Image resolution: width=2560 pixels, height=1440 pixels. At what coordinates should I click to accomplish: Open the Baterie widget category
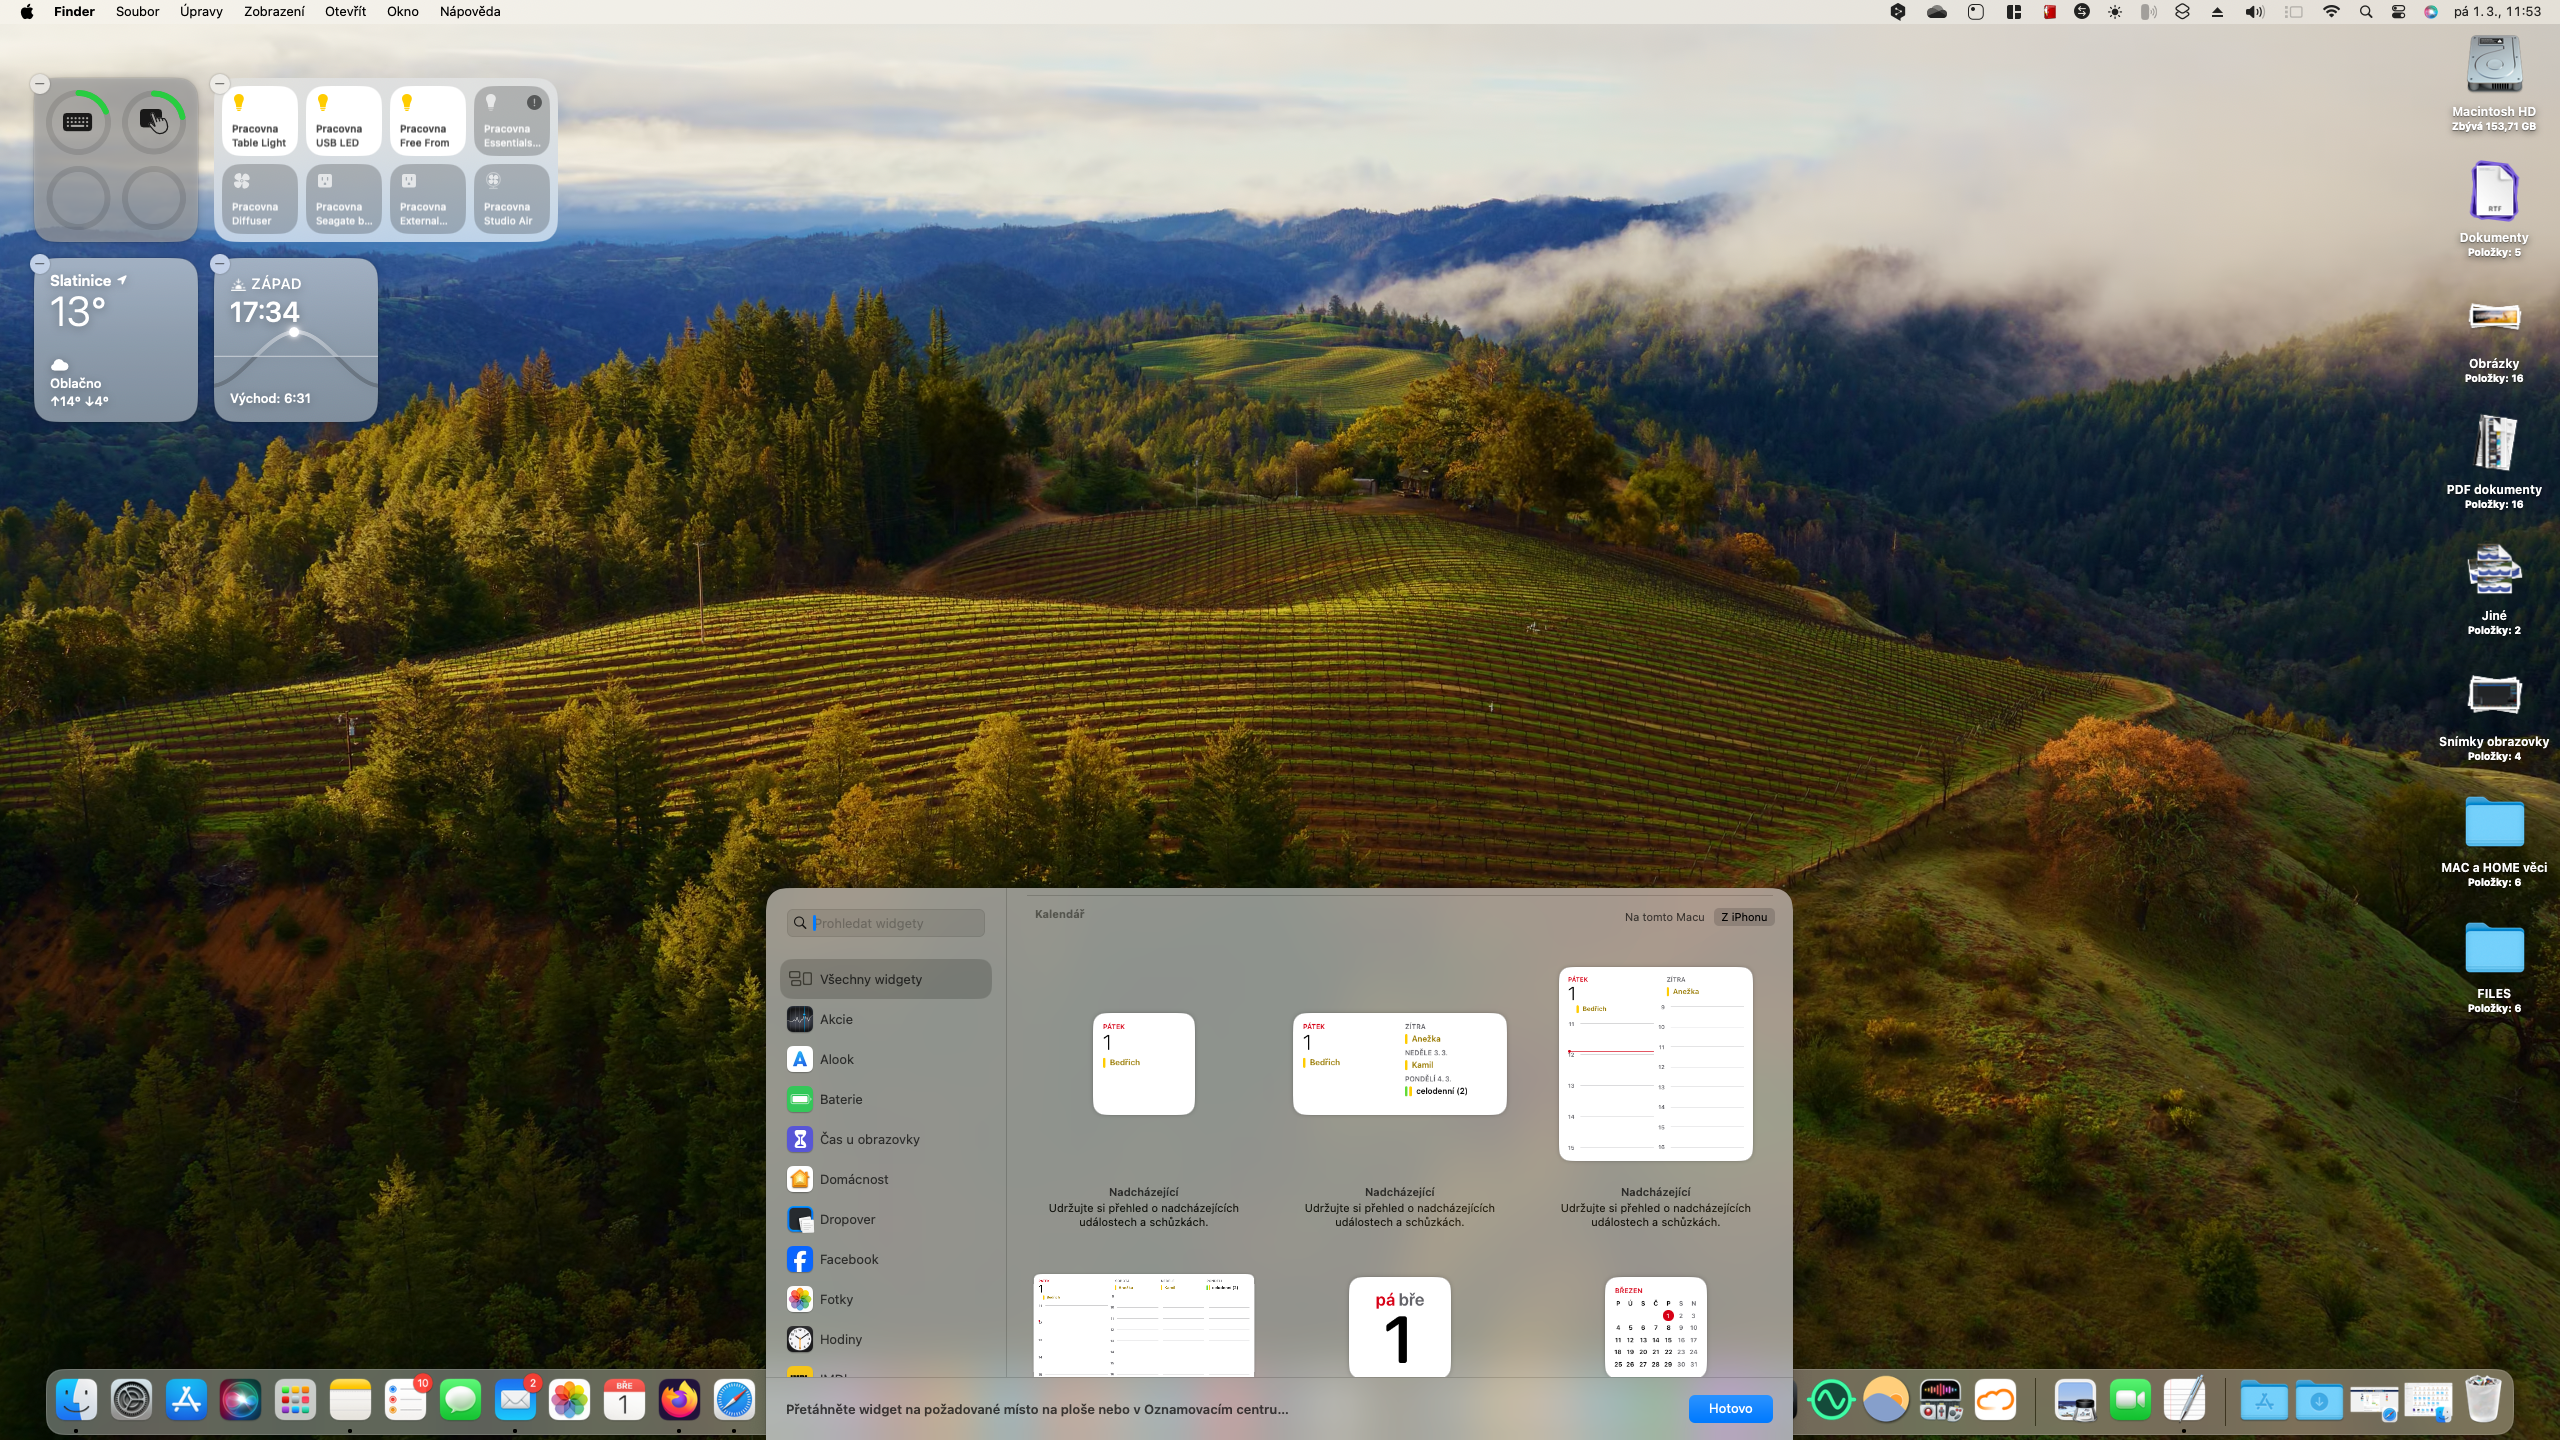840,1099
